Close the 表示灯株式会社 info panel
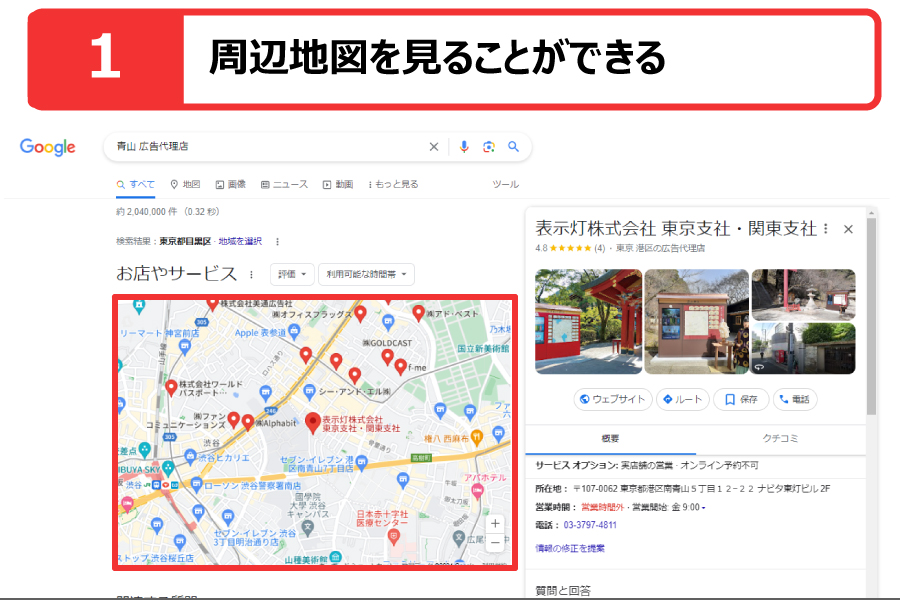 pyautogui.click(x=848, y=229)
